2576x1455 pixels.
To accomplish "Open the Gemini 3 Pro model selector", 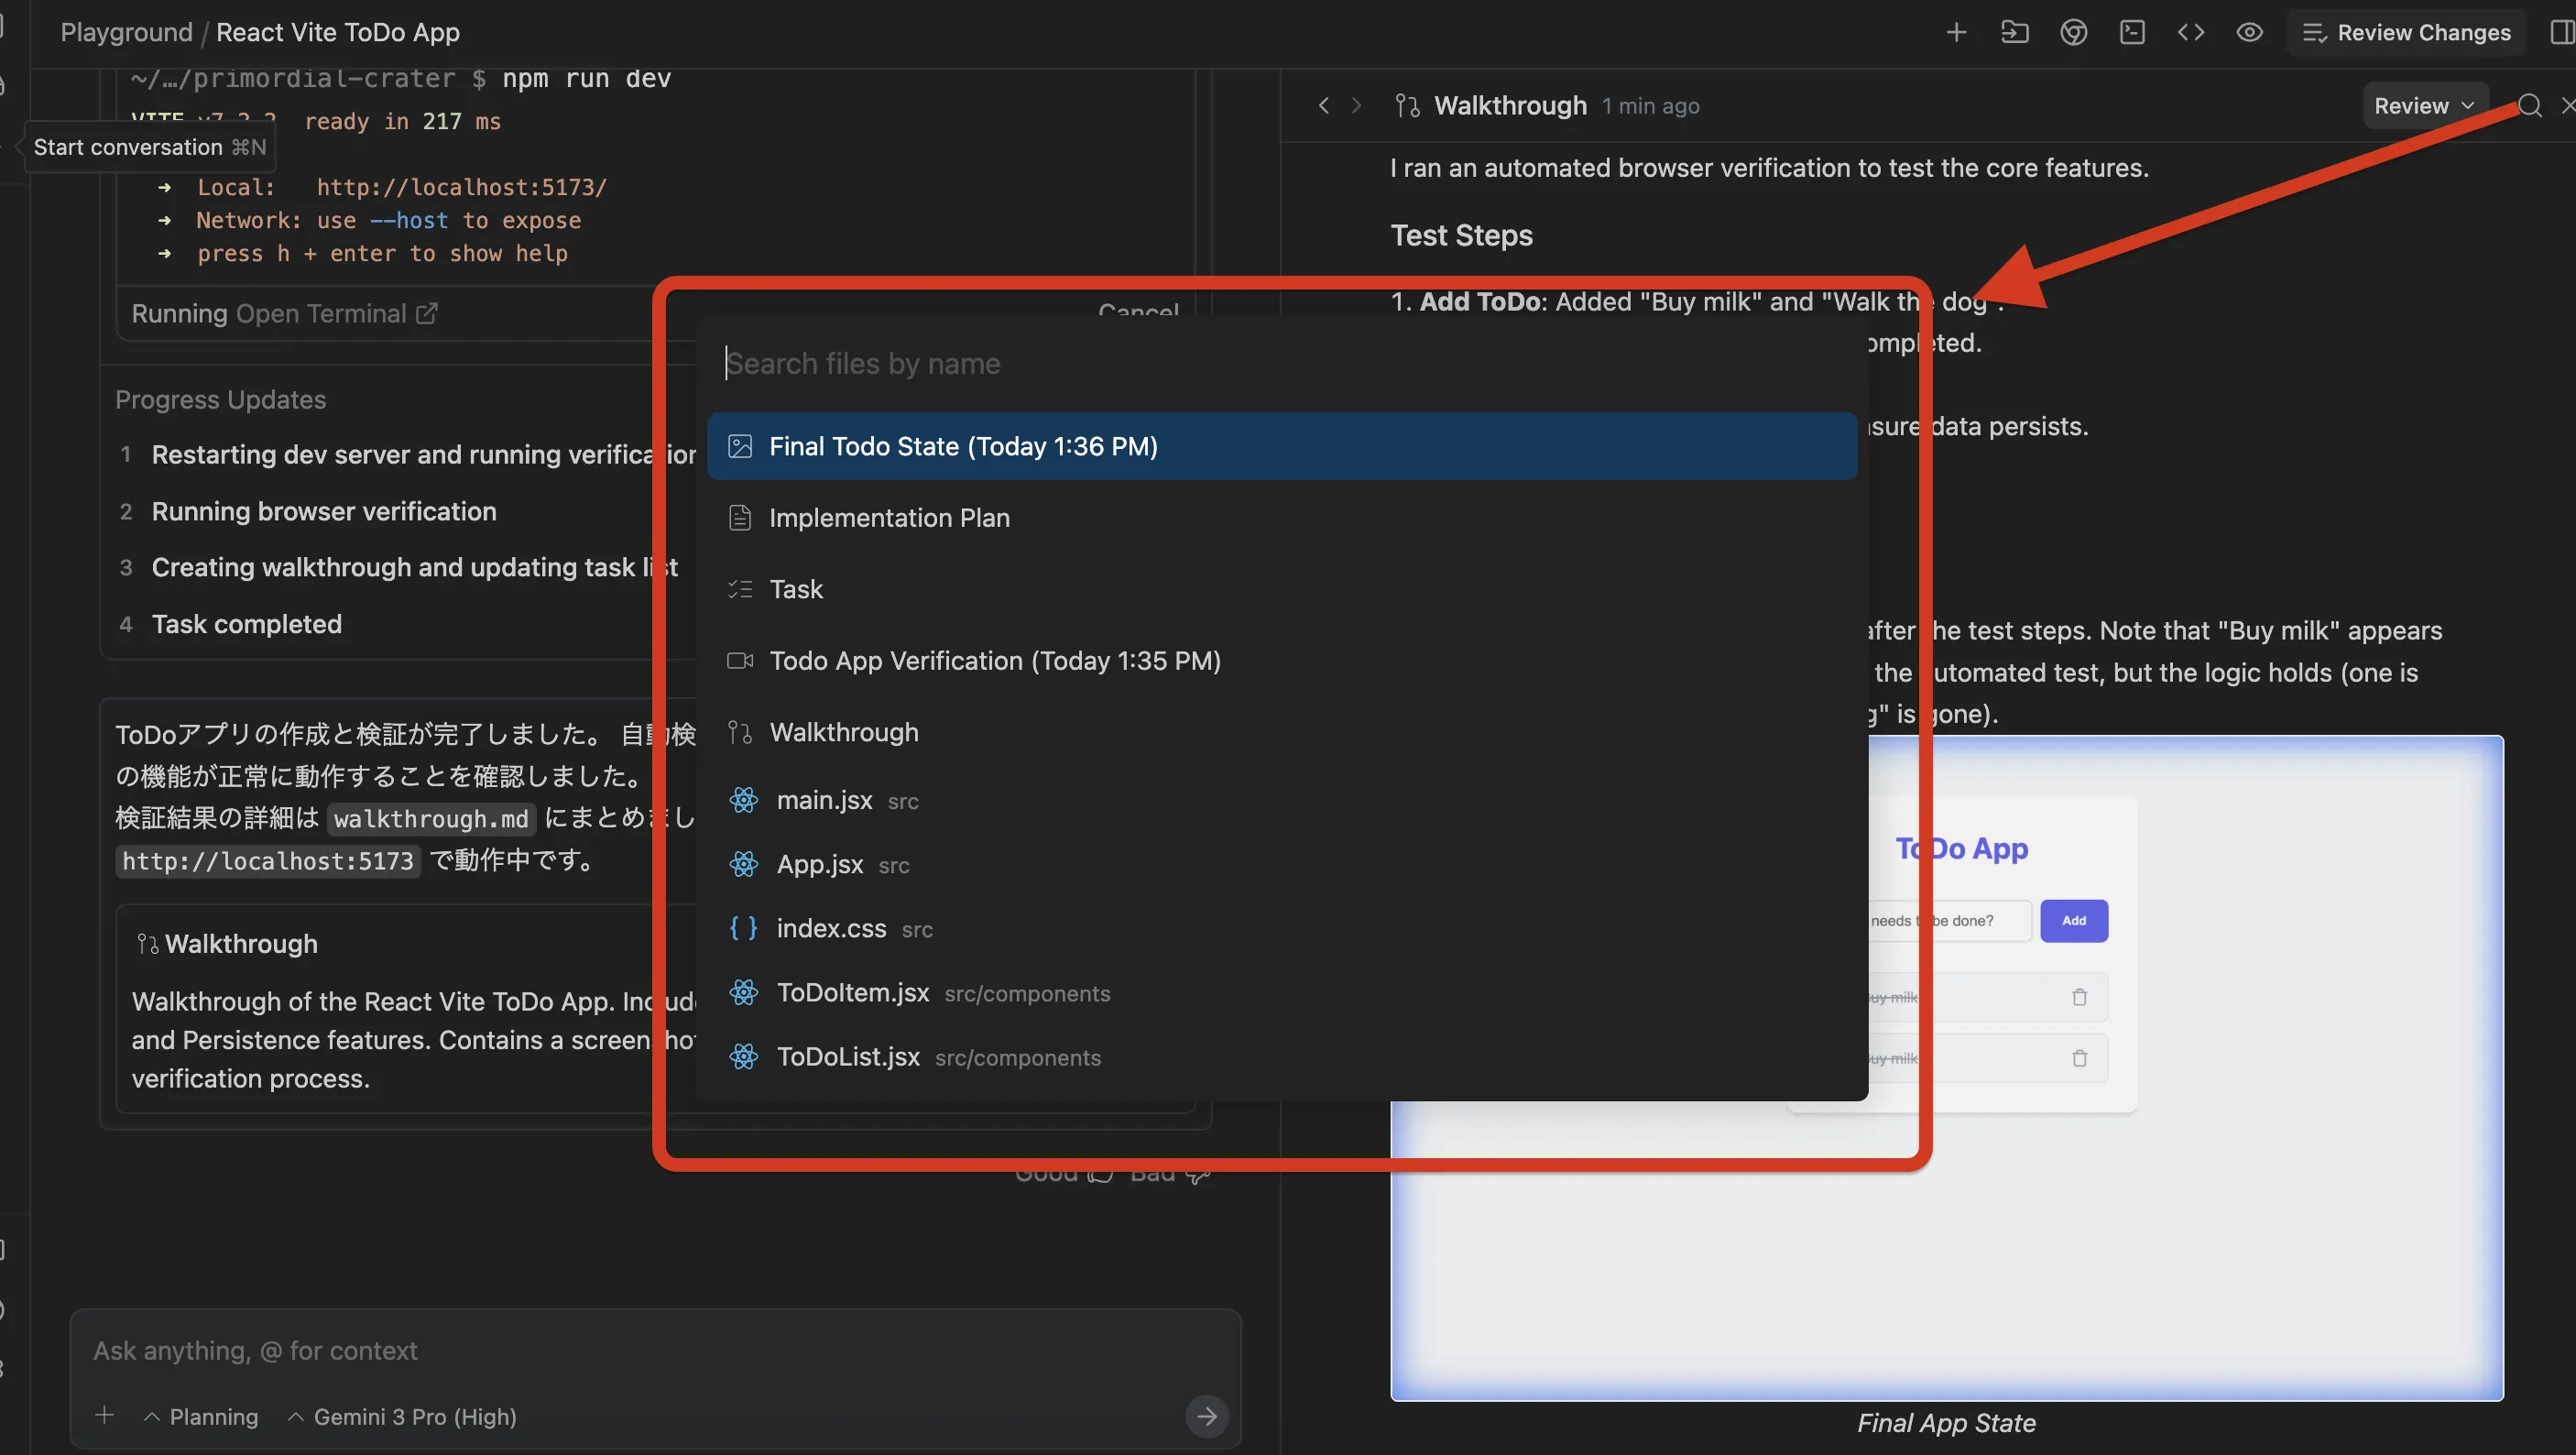I will click(x=402, y=1417).
